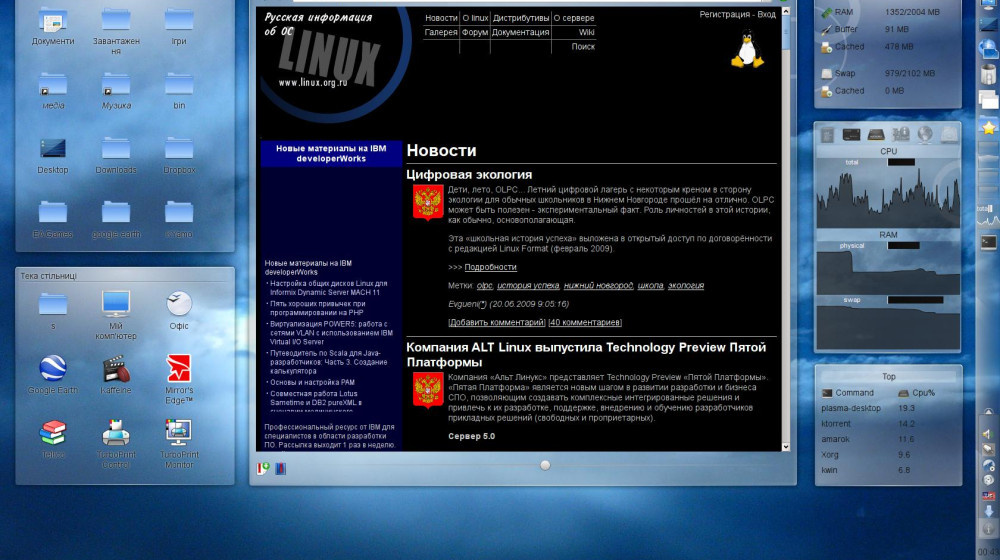The image size is (1000, 560).
Task: Click the clock in the side panel
Action: (x=988, y=552)
